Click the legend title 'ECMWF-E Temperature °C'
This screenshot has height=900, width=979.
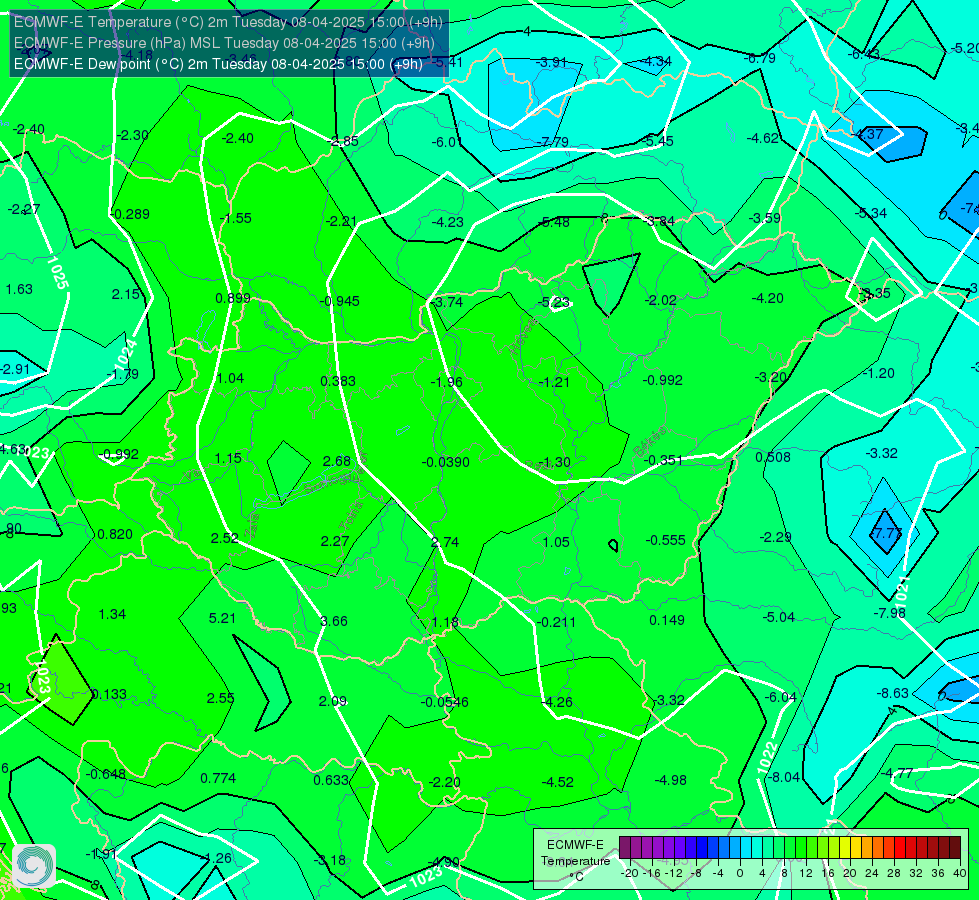click(575, 861)
